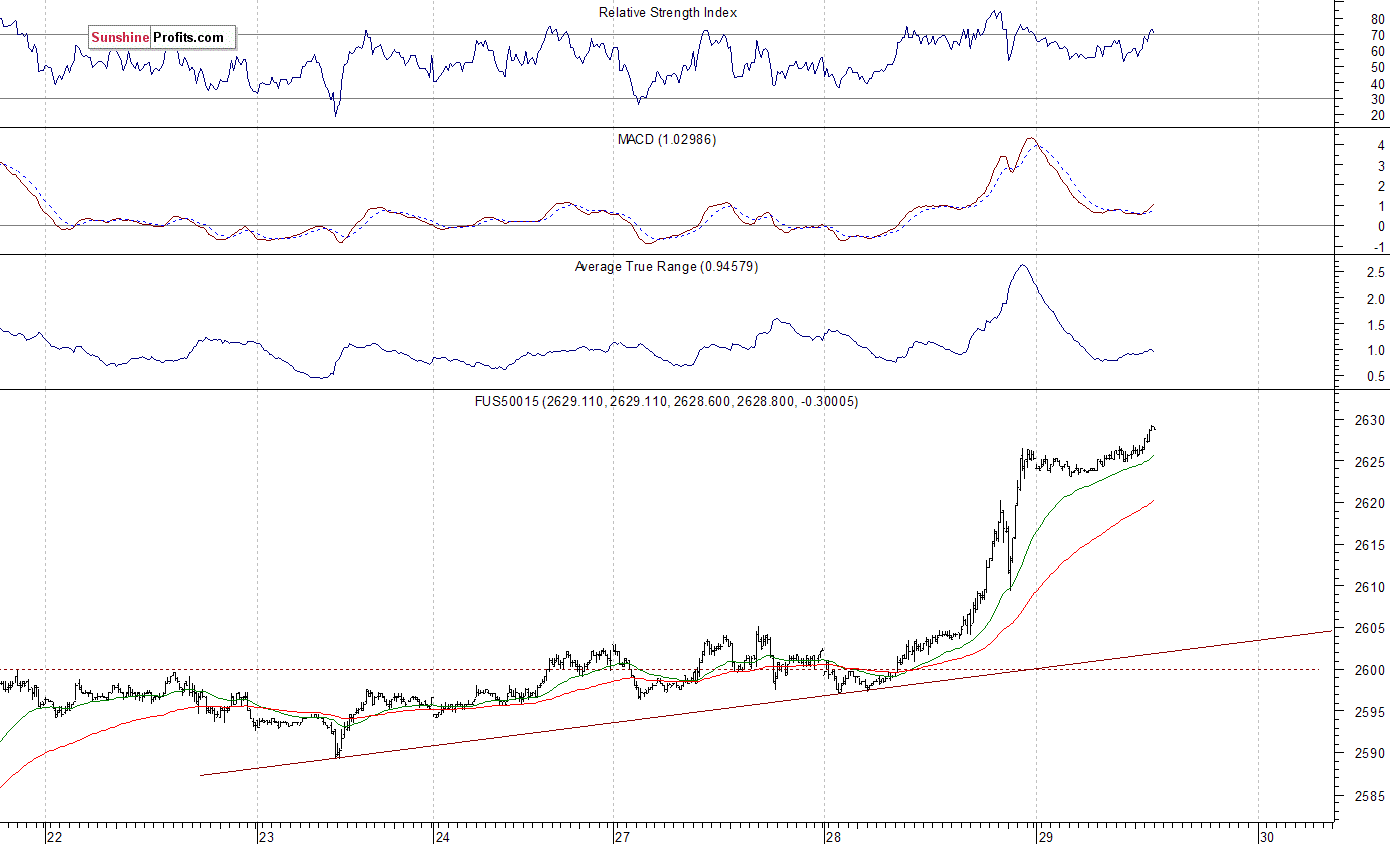Click date label 23 on time axis
1390x844 pixels.
pos(266,835)
